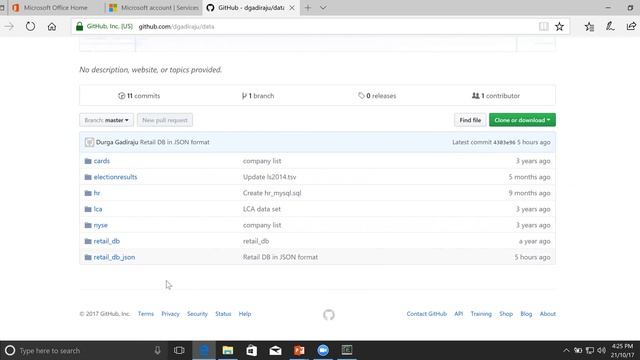Click the Windows search box

pos(84,351)
